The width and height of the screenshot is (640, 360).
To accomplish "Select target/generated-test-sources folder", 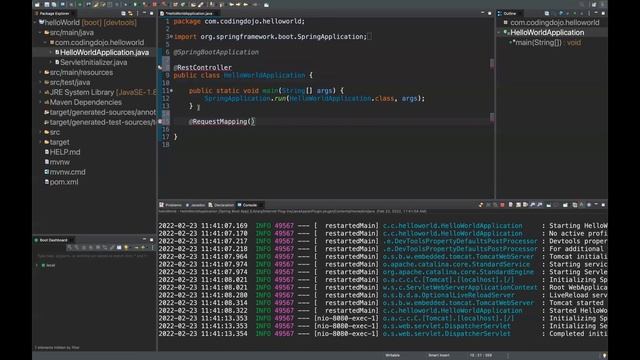I will point(102,122).
